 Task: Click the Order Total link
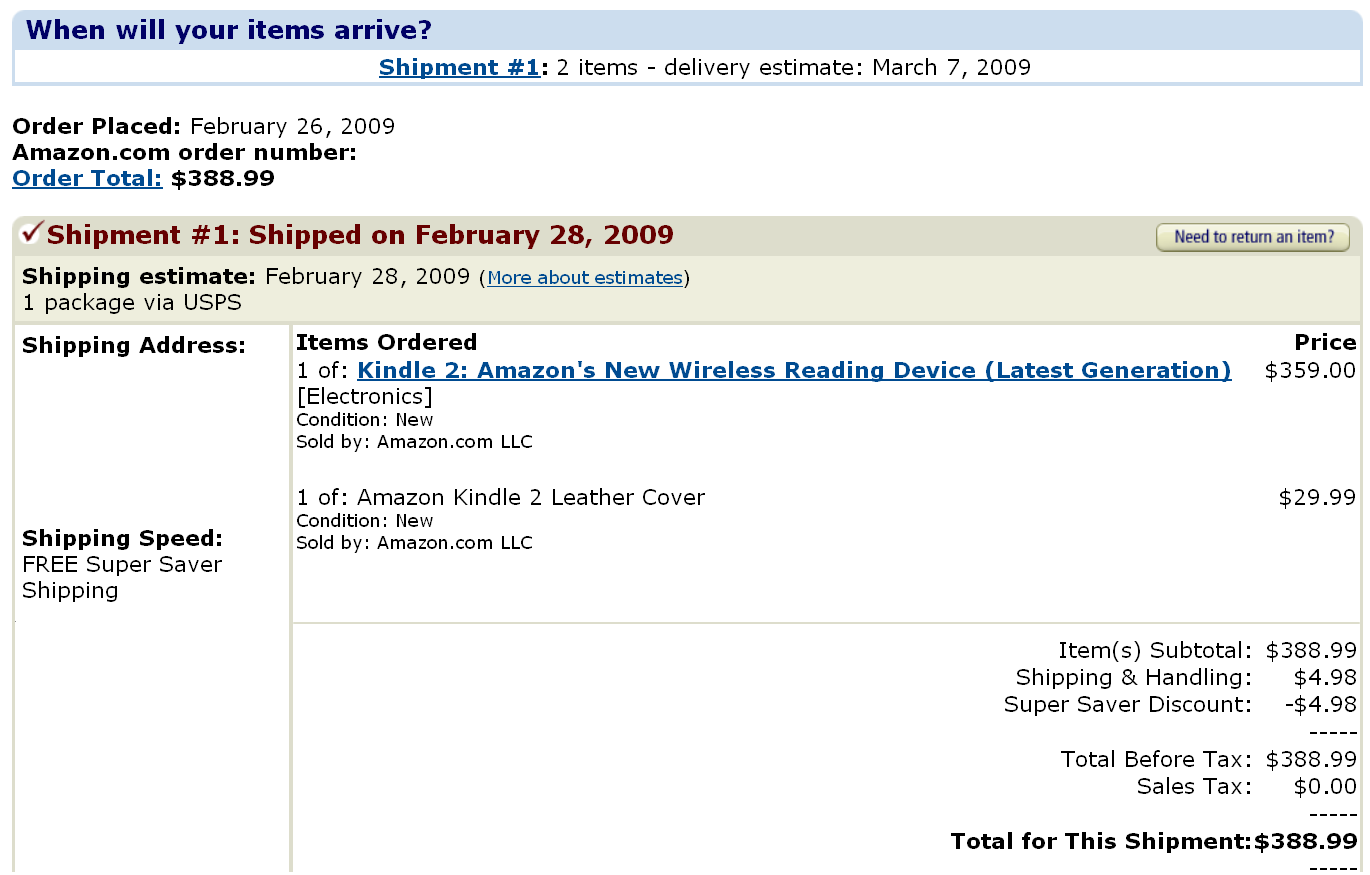pyautogui.click(x=87, y=178)
